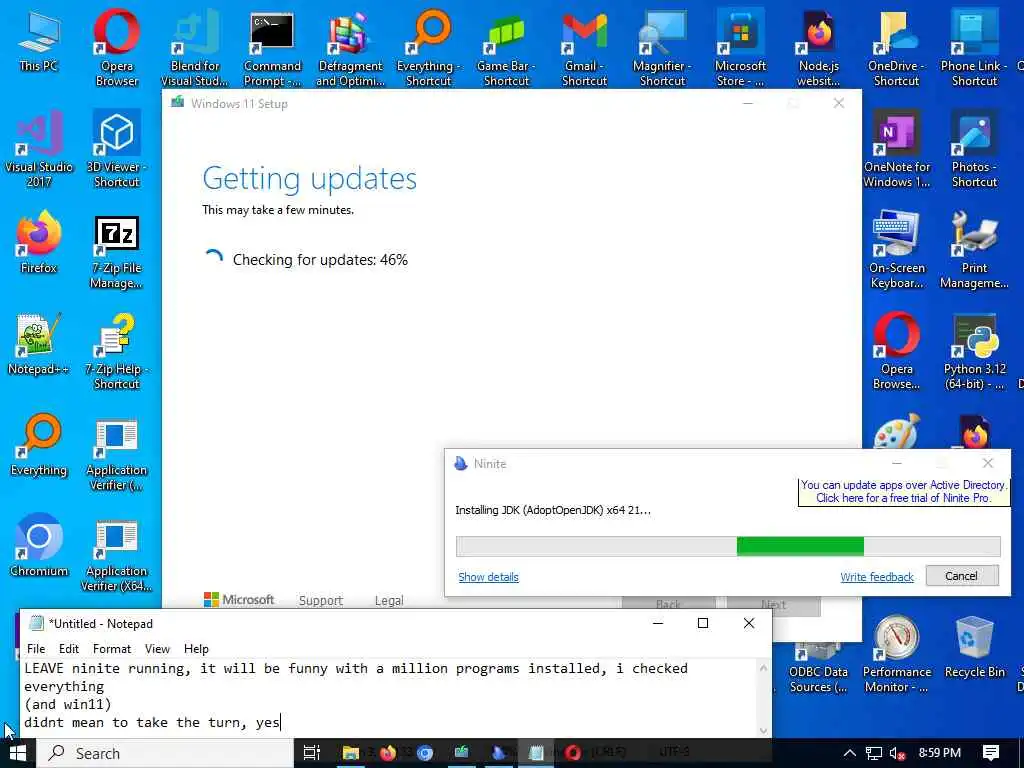Click Show details link in Ninite
1024x768 pixels.
(x=488, y=577)
